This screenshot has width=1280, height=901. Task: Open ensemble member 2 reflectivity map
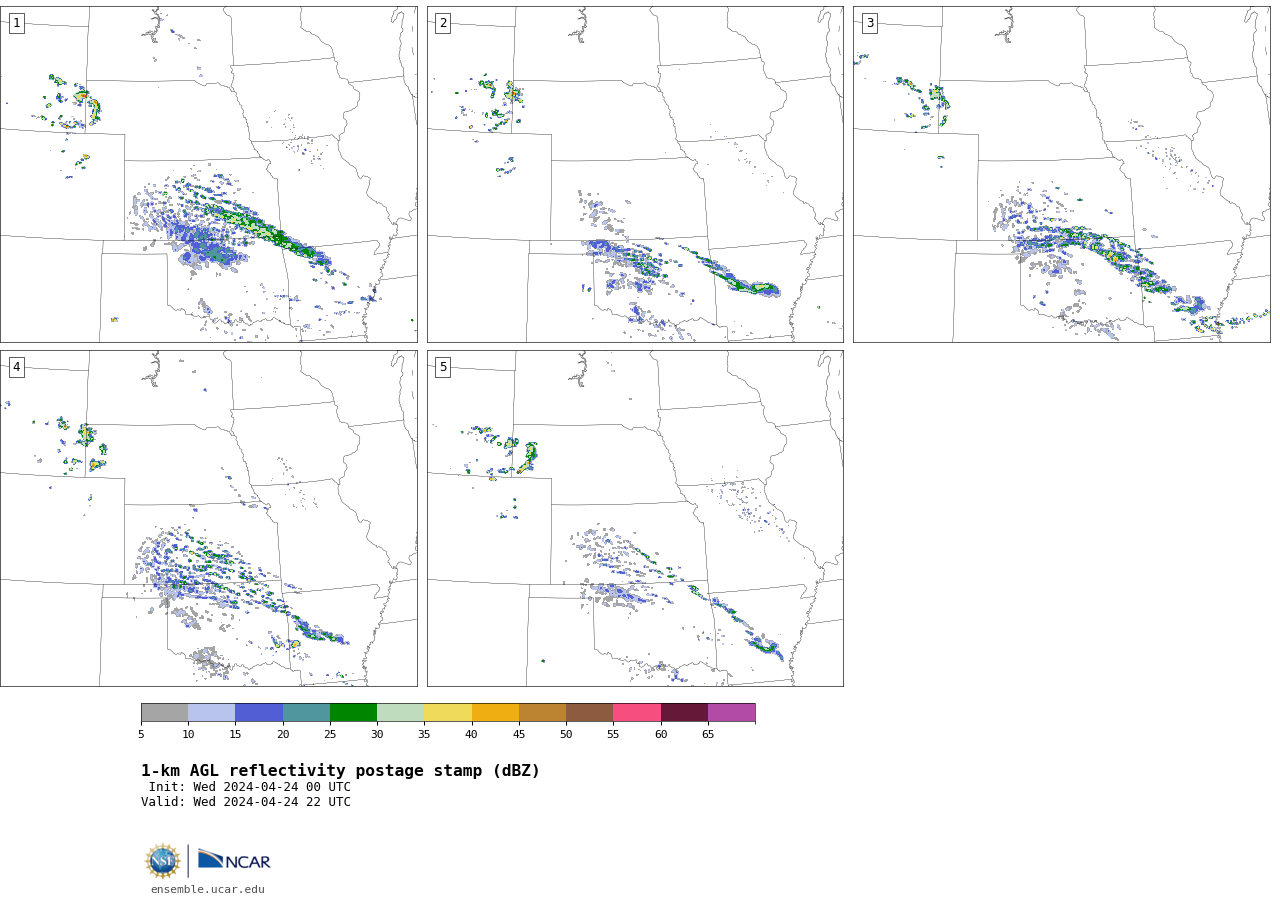pos(635,174)
